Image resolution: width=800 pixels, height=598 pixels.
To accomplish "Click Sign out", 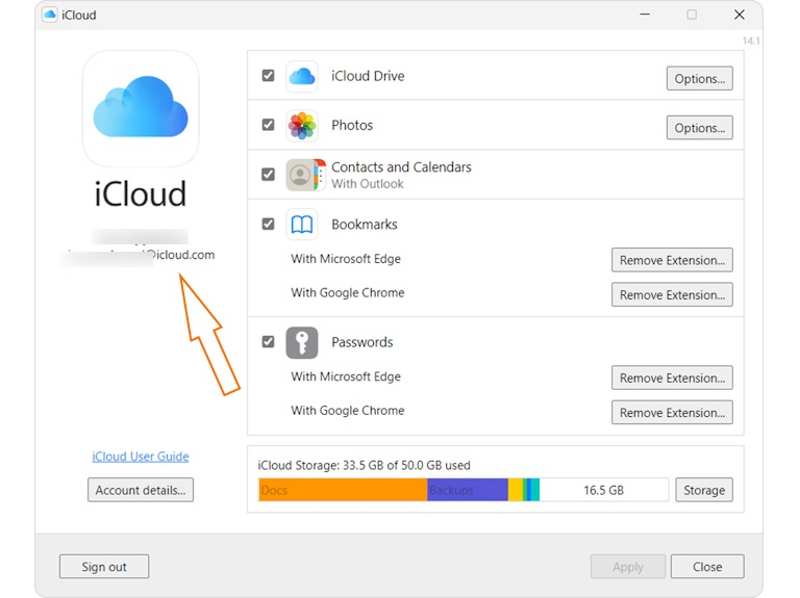I will point(104,567).
